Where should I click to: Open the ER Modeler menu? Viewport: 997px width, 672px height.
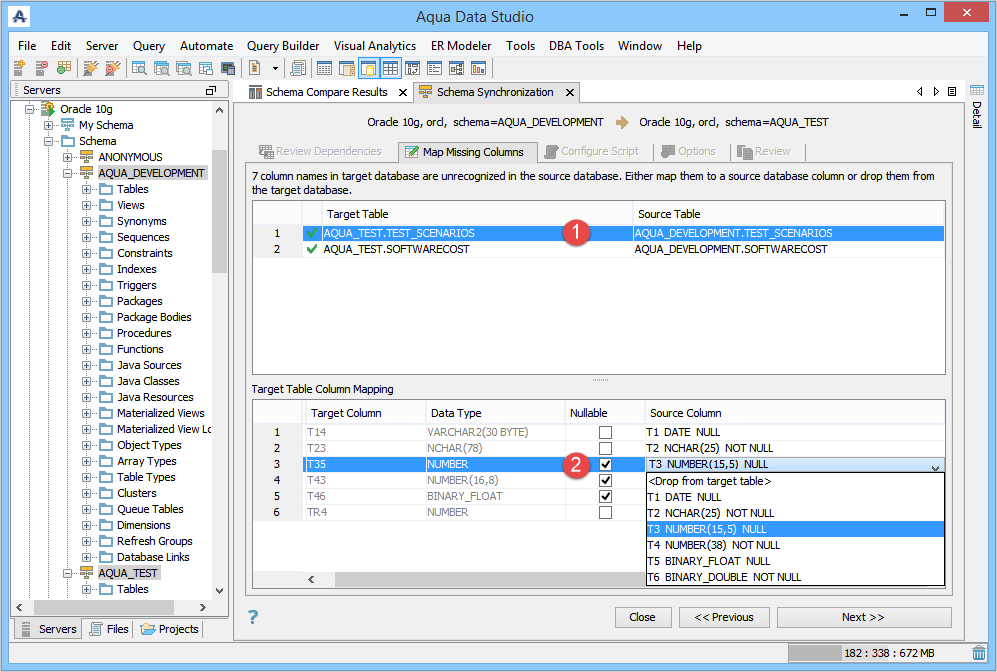461,46
